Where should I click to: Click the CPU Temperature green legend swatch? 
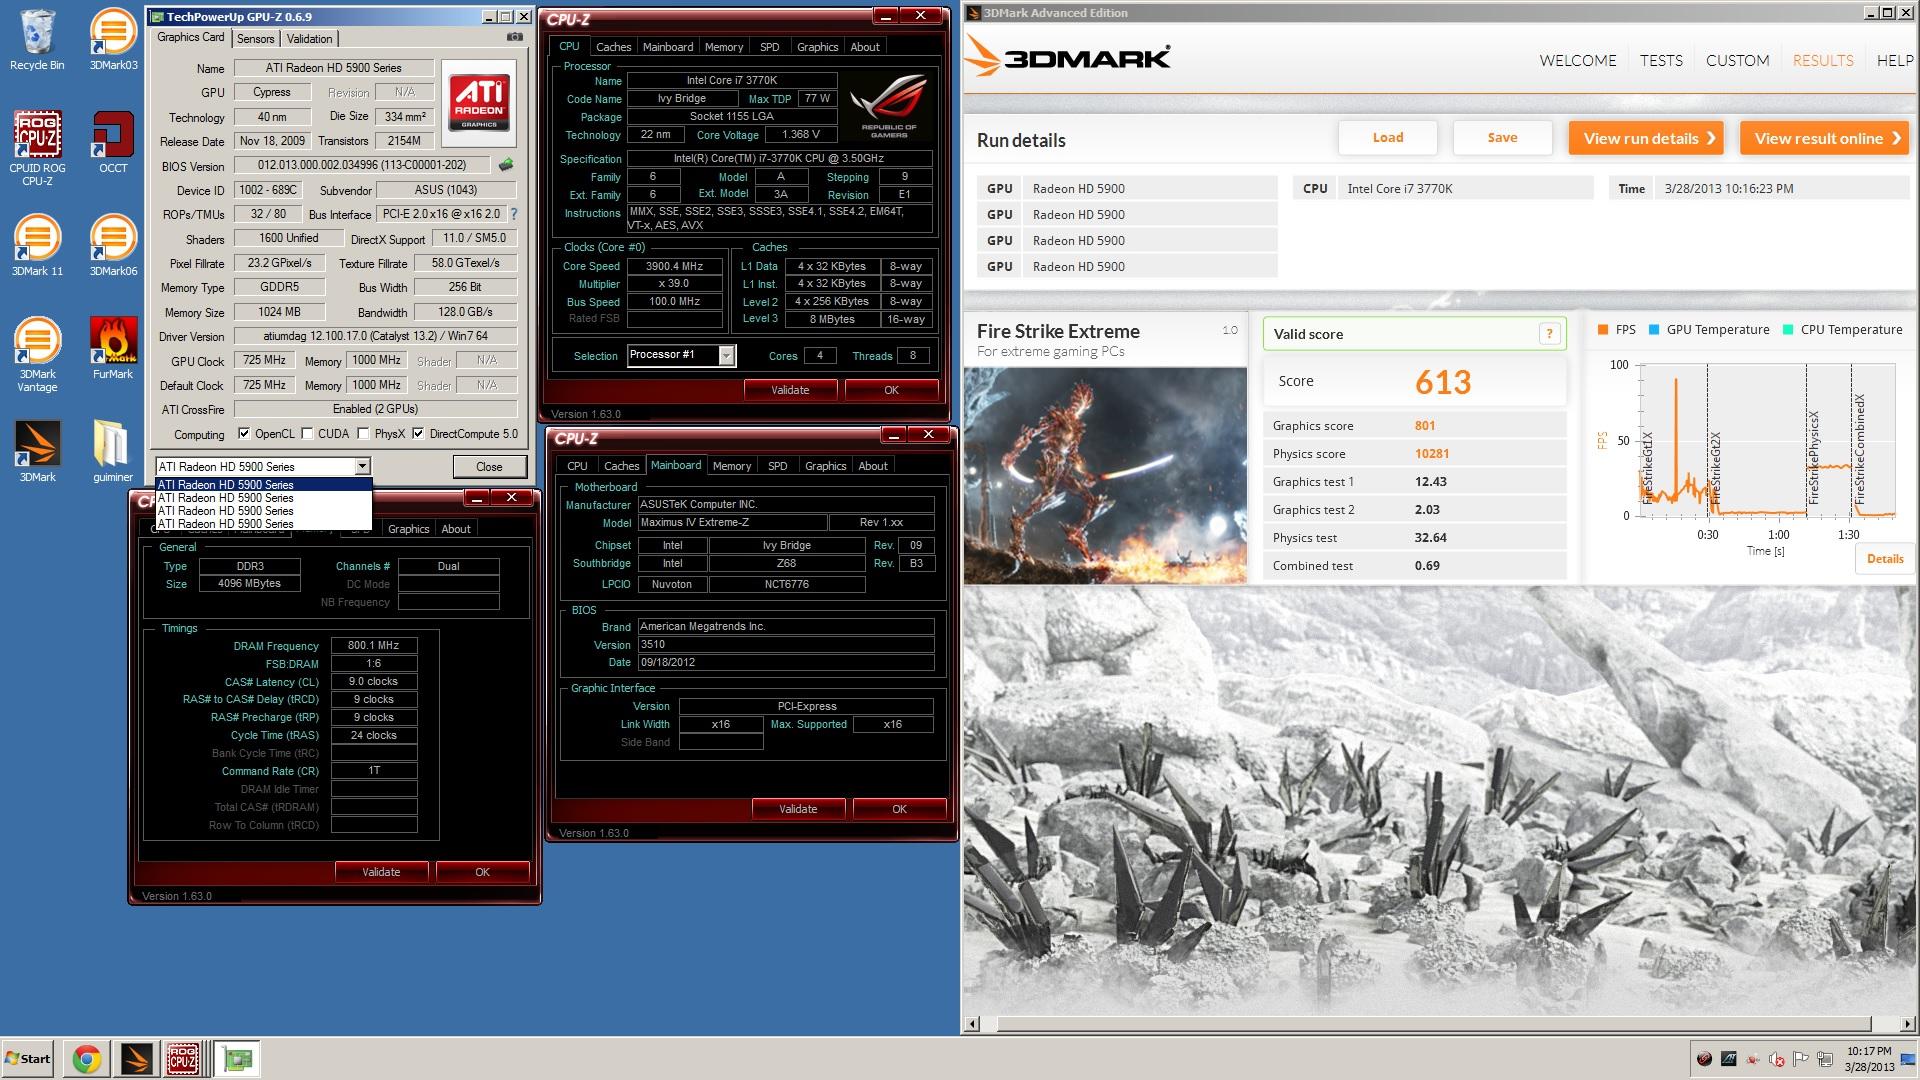[x=1788, y=330]
